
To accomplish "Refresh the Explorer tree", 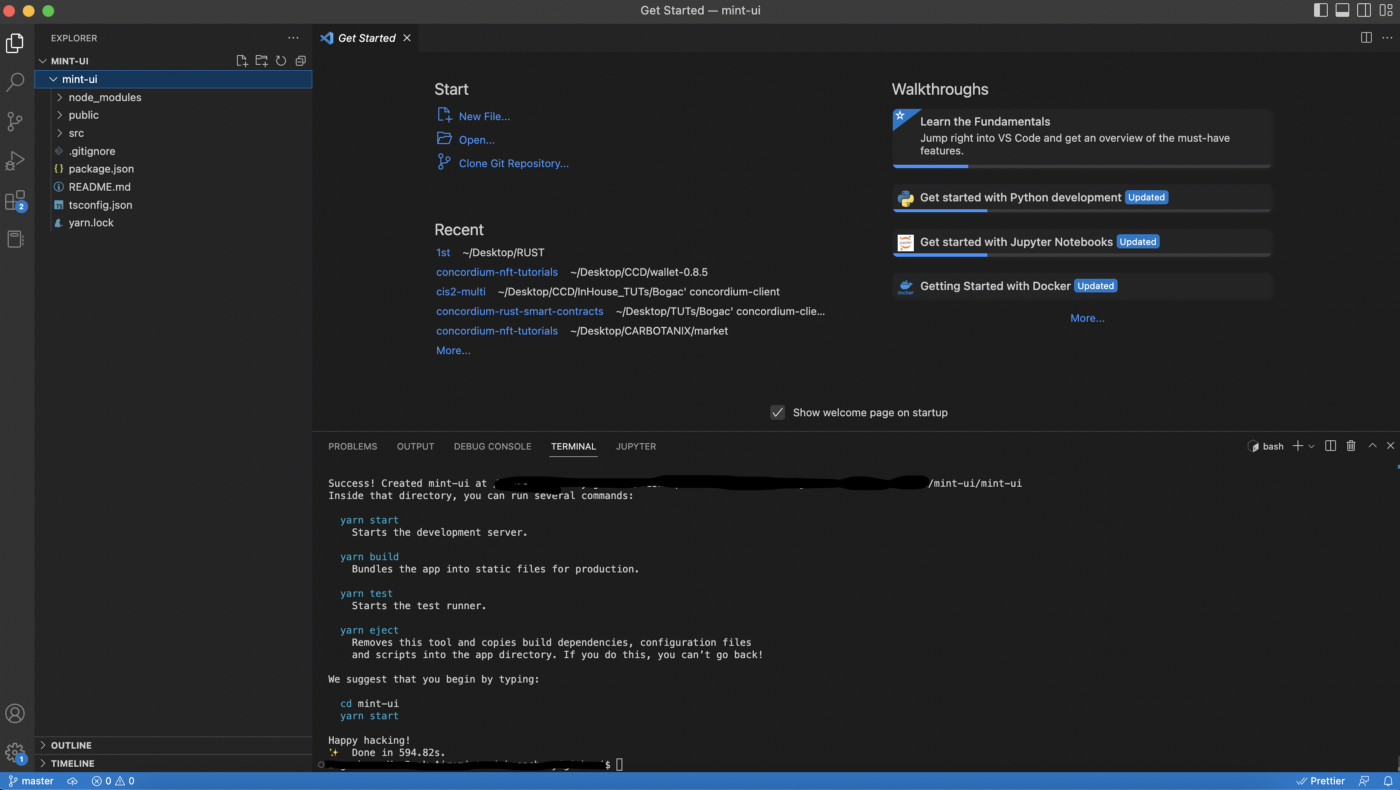I will click(281, 61).
